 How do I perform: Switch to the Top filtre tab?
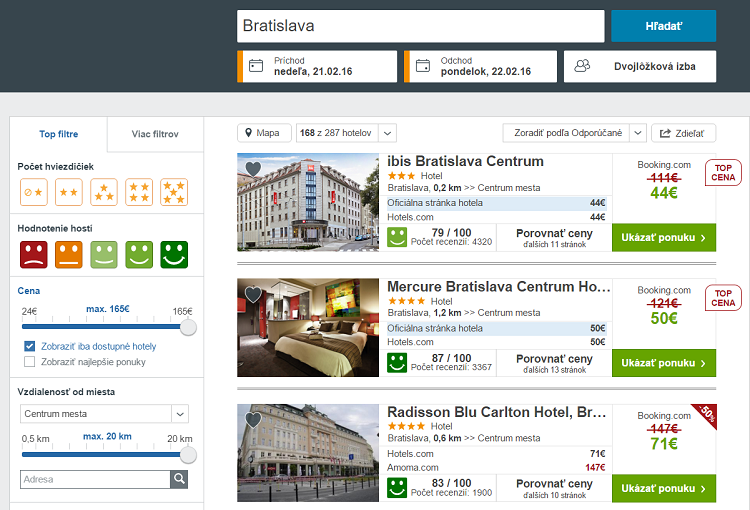(x=59, y=134)
